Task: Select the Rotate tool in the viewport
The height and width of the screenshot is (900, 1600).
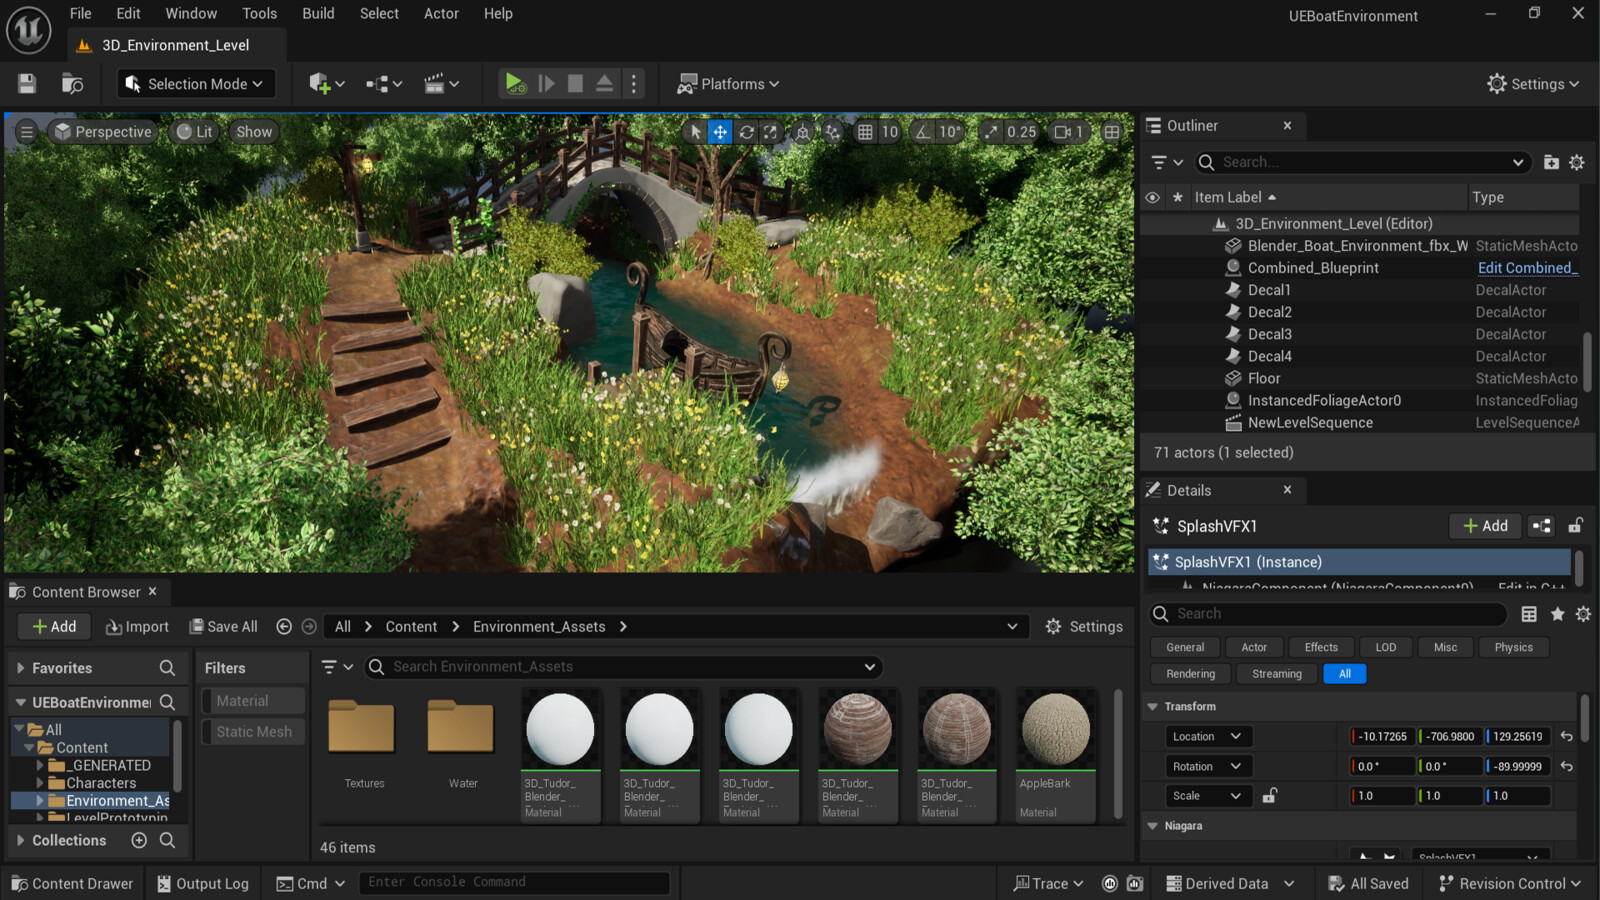Action: (x=746, y=131)
